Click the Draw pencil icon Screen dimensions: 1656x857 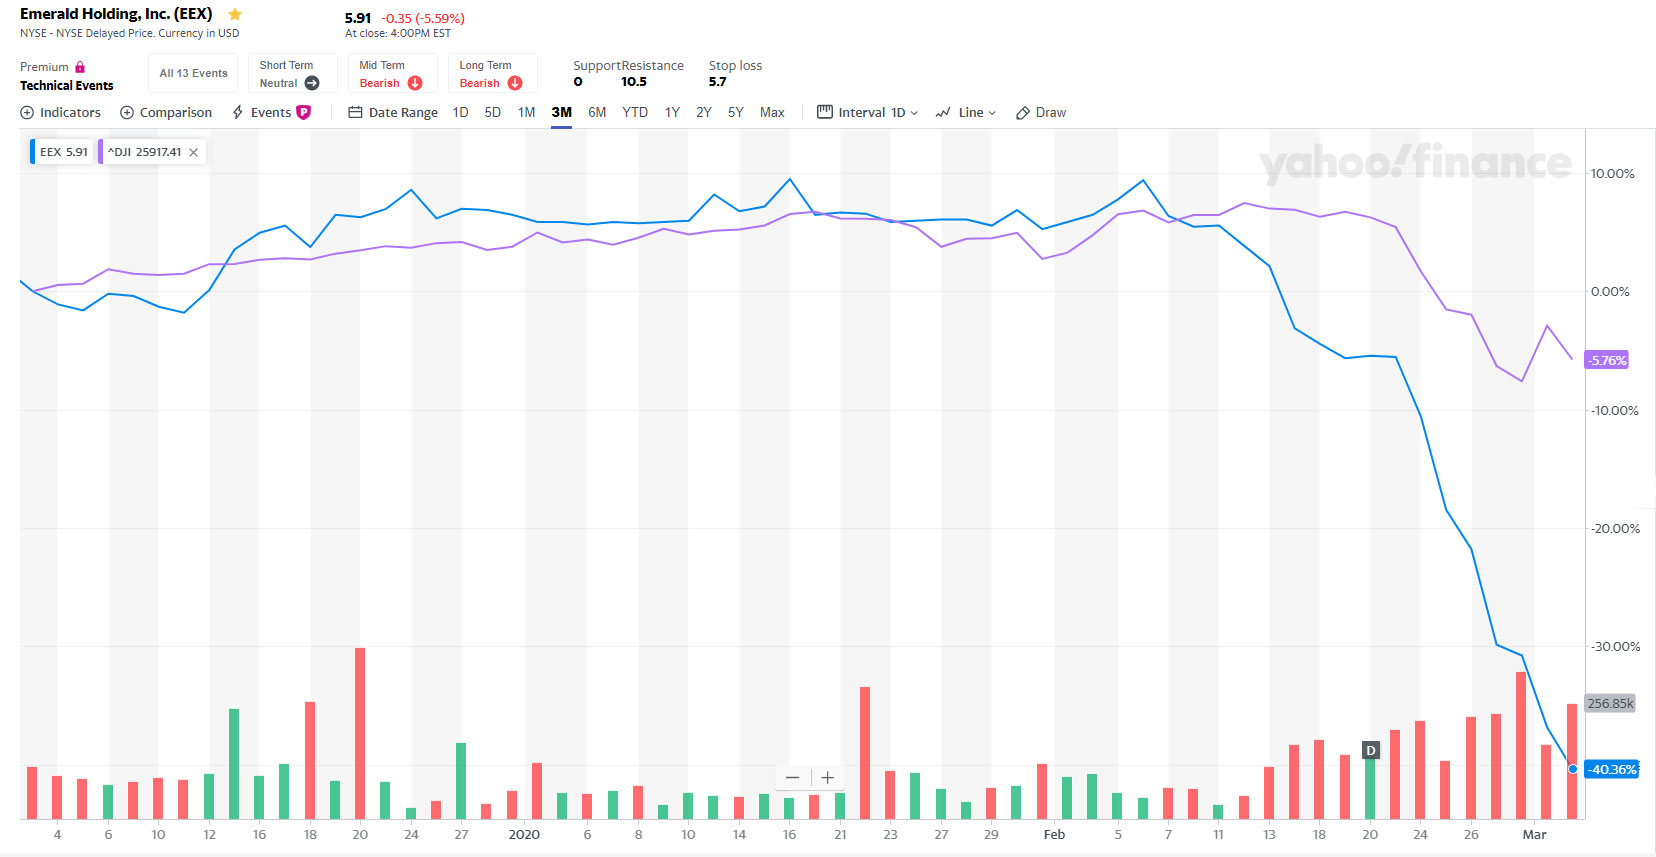pos(1023,113)
